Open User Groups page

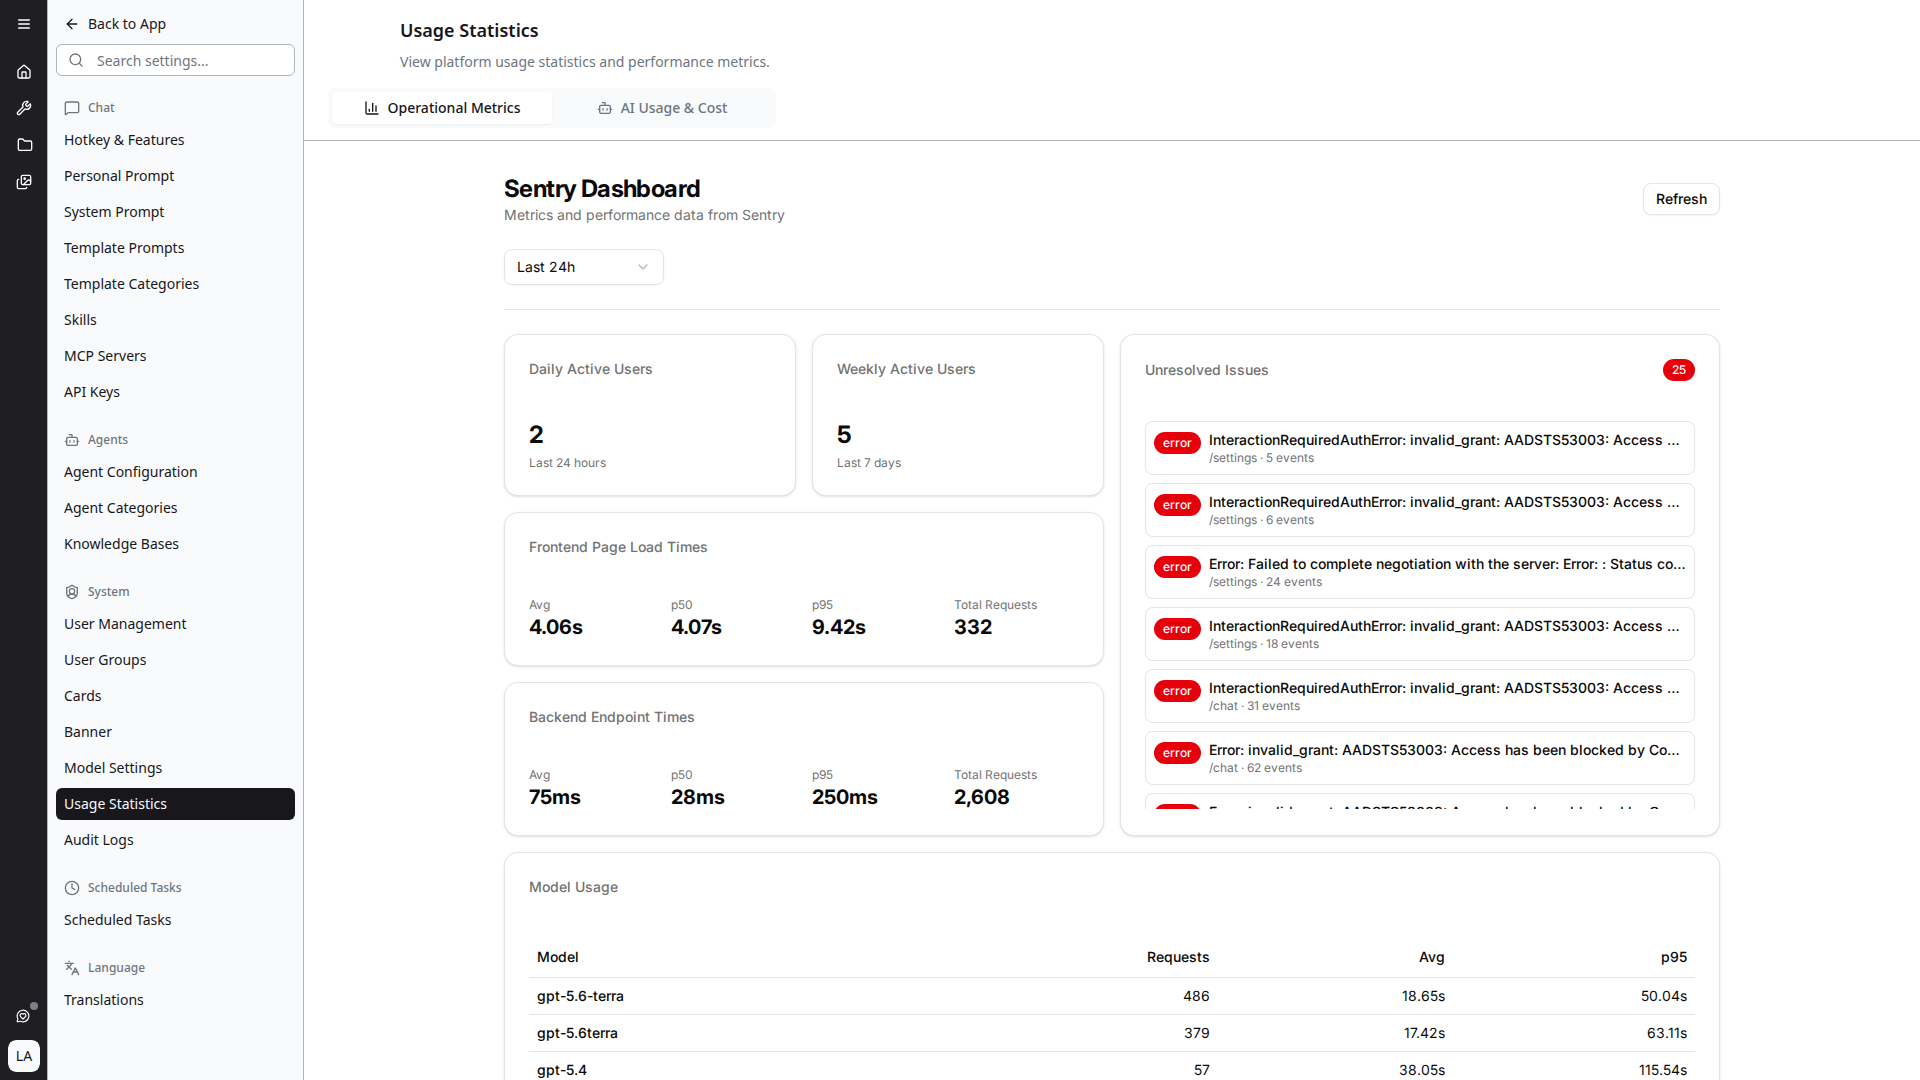[x=175, y=660]
